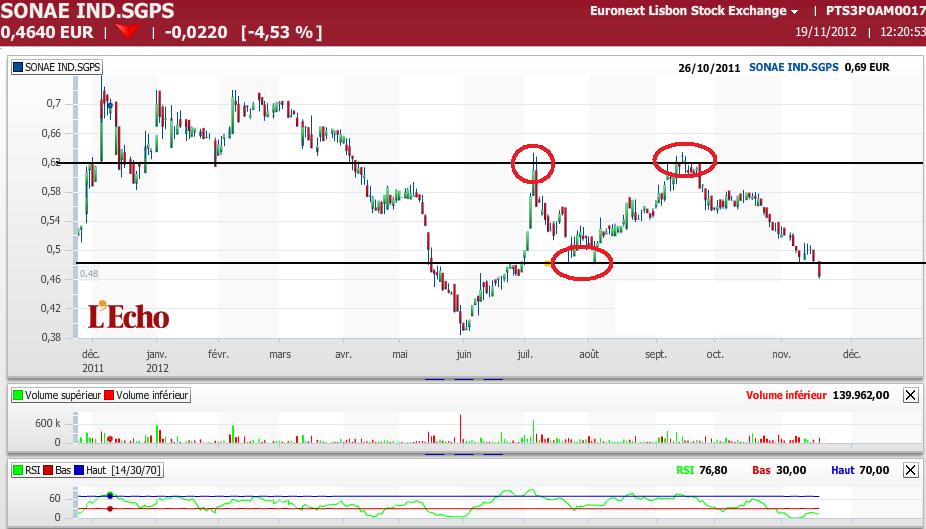Click the blue marker dot on price chart

pyautogui.click(x=110, y=106)
